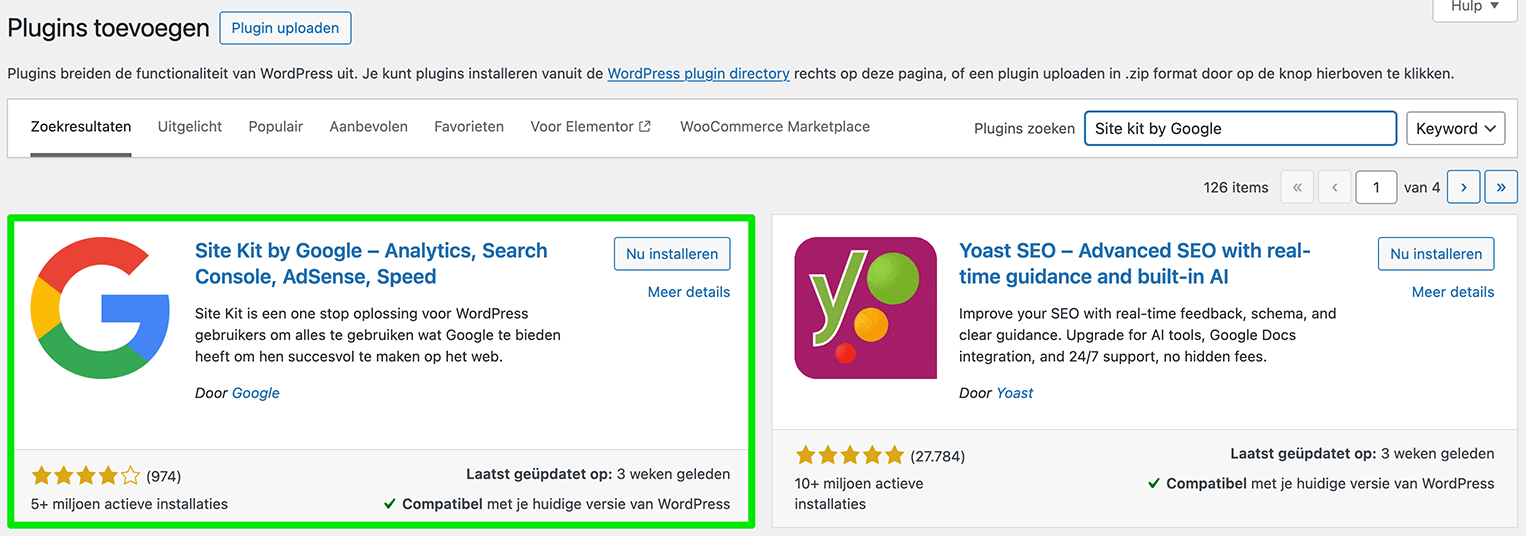
Task: Click the Site Kit star rating
Action: (x=86, y=476)
